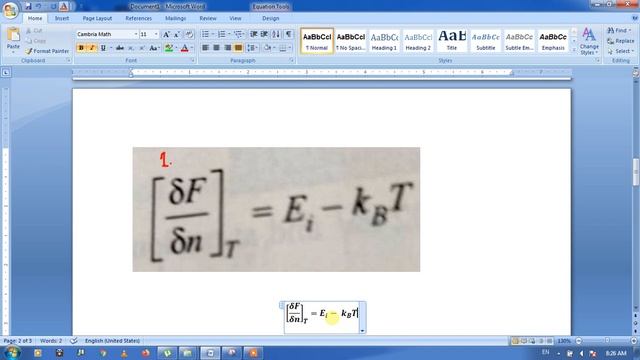Open the Change Styles dropdown
The image size is (640, 360).
tap(589, 41)
